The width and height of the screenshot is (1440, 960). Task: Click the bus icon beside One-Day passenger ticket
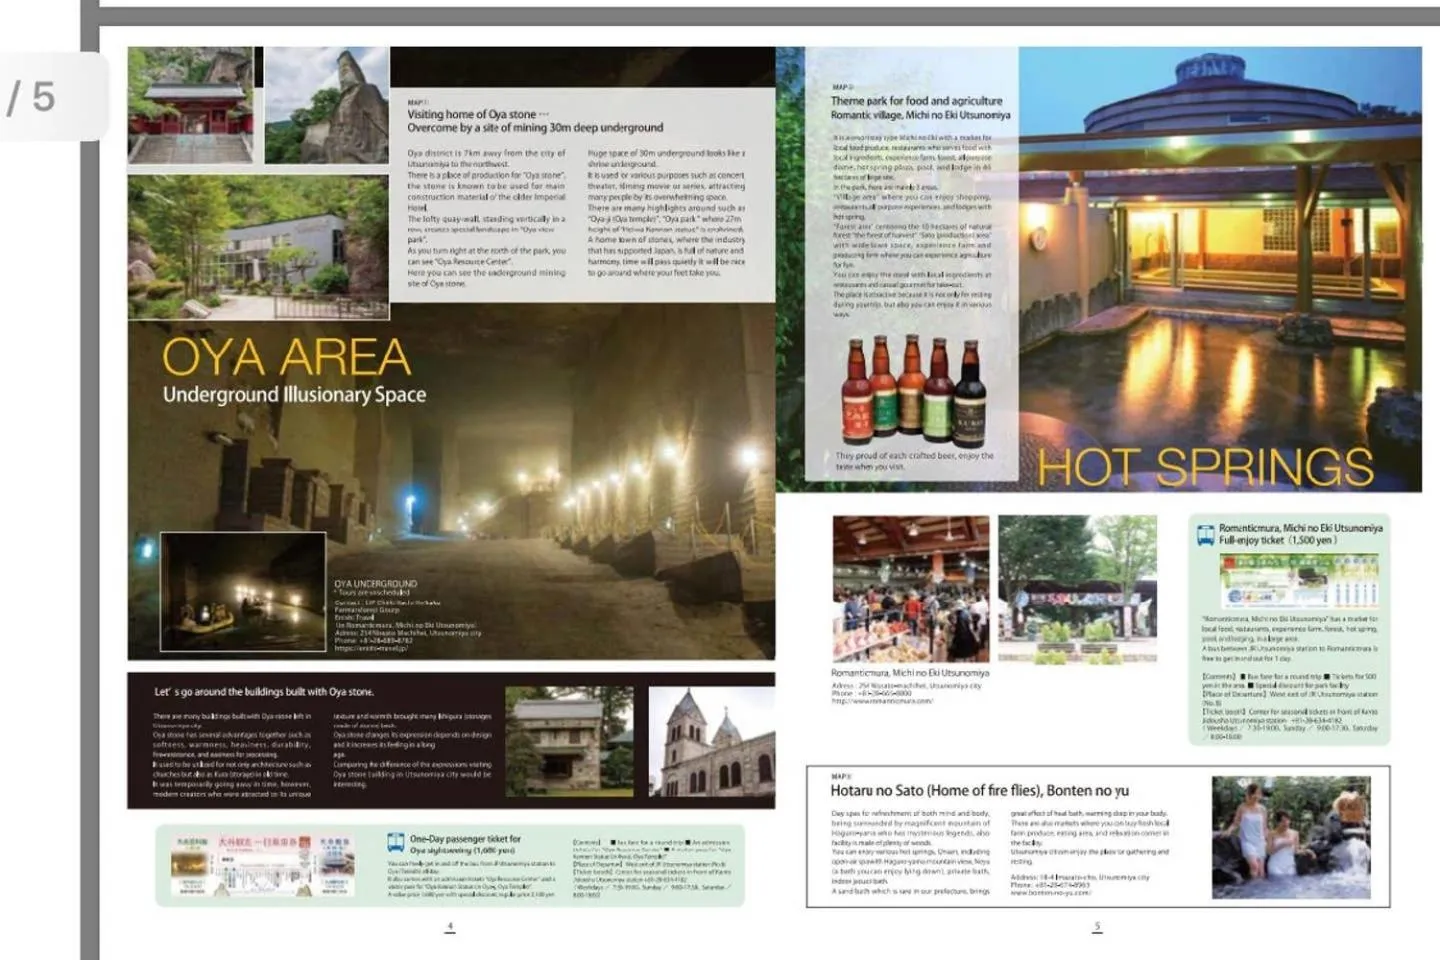[x=396, y=843]
